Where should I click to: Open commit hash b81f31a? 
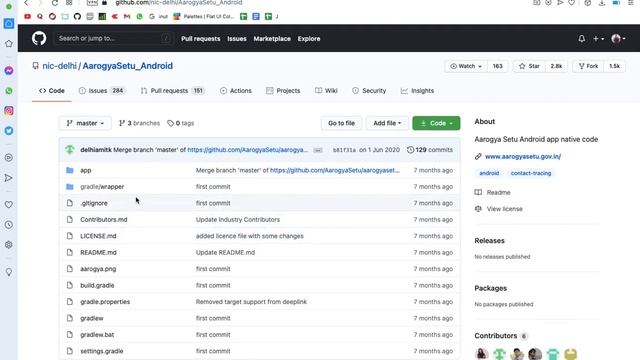pyautogui.click(x=344, y=150)
